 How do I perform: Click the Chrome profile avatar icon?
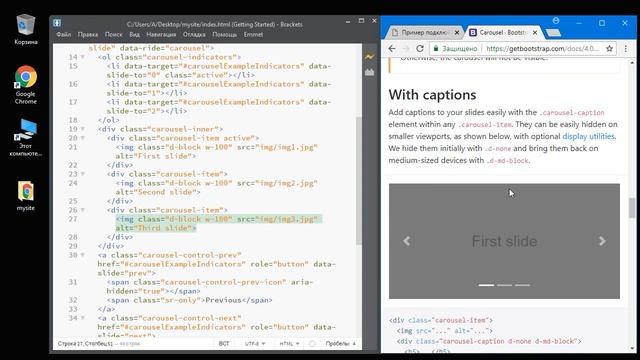556,21
